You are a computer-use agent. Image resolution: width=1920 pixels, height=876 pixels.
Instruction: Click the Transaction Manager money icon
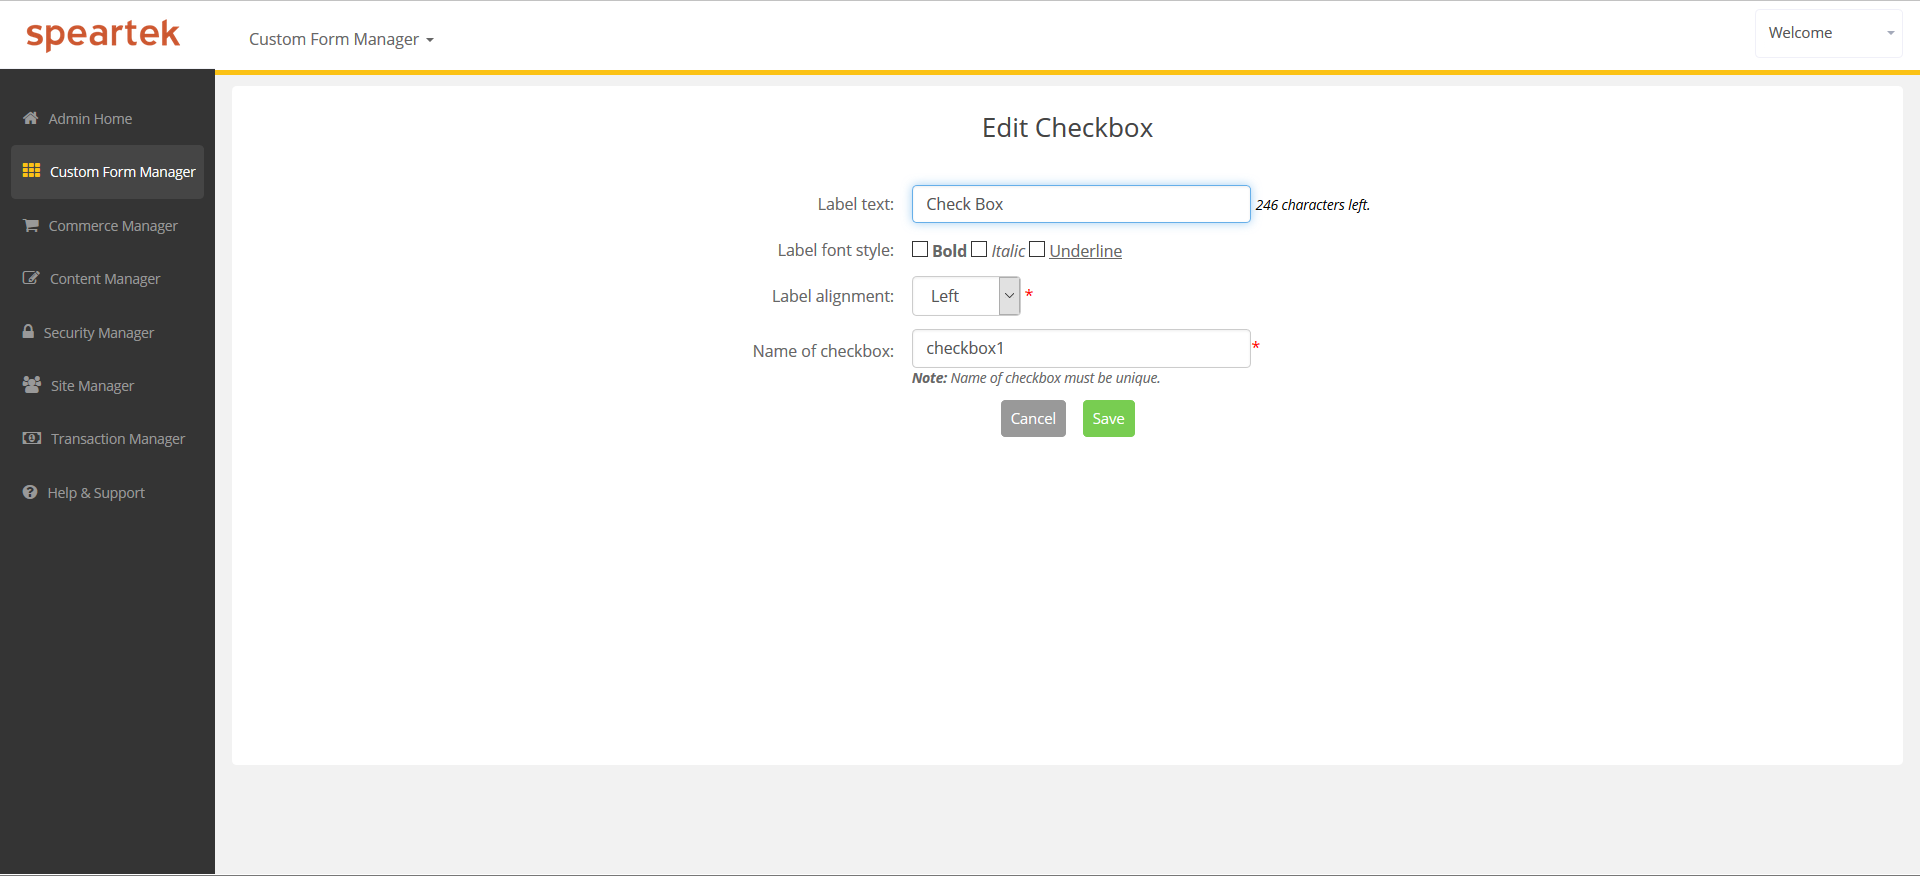point(32,438)
